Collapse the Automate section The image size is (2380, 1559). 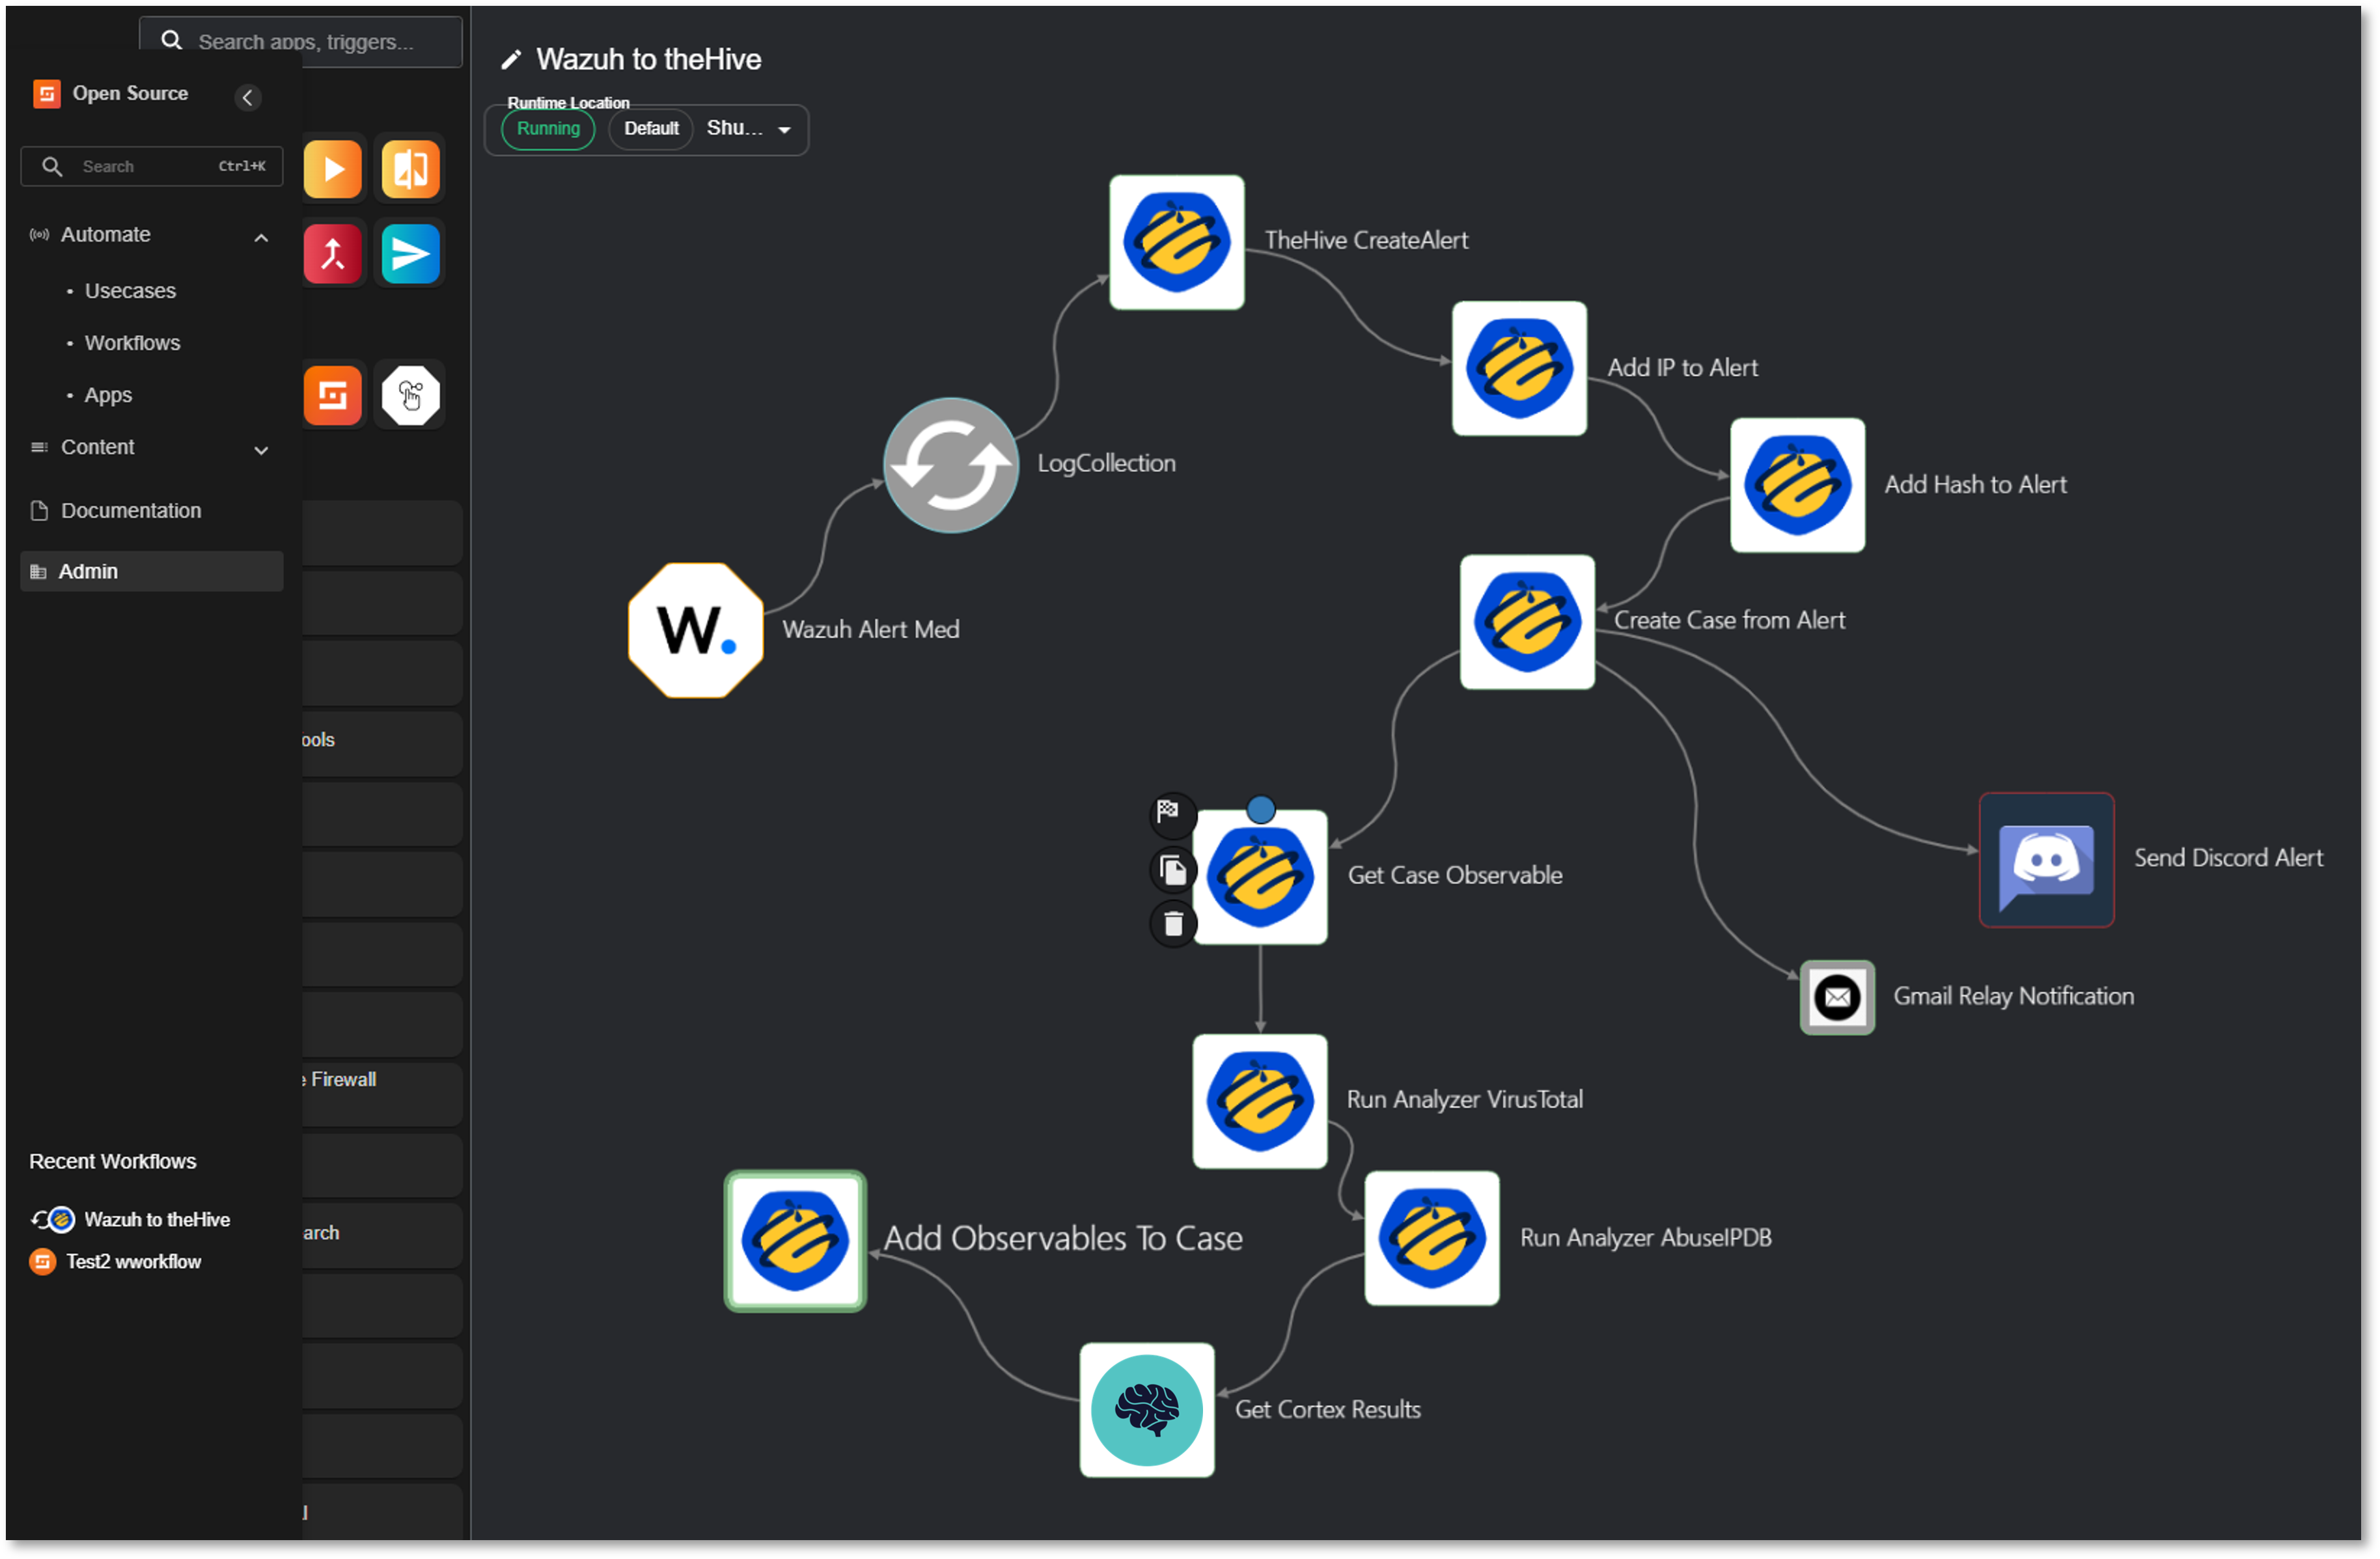pyautogui.click(x=261, y=237)
